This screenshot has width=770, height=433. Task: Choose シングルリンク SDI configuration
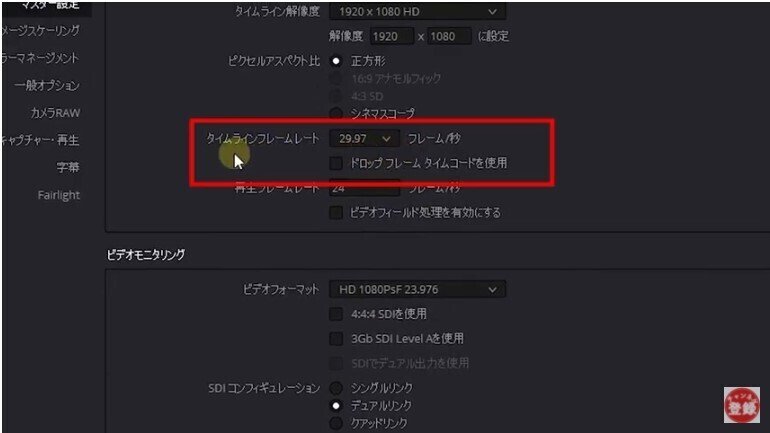click(336, 388)
